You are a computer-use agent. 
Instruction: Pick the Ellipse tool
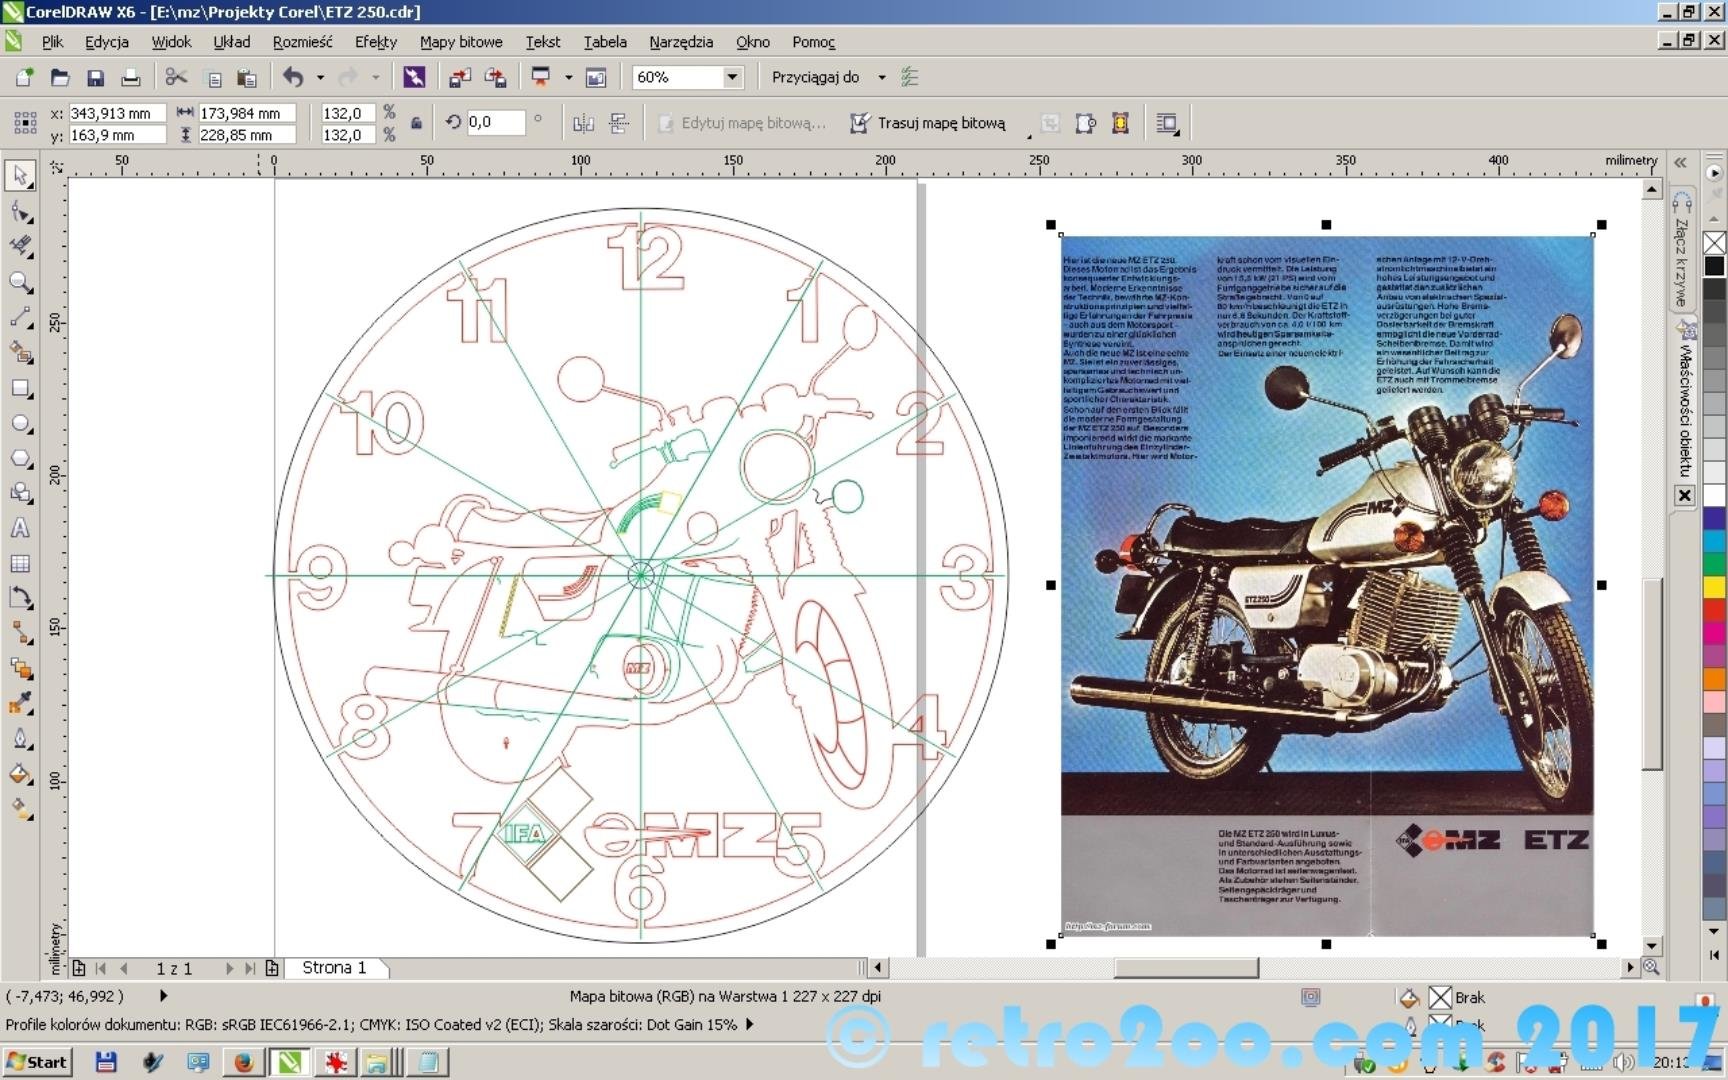[20, 423]
